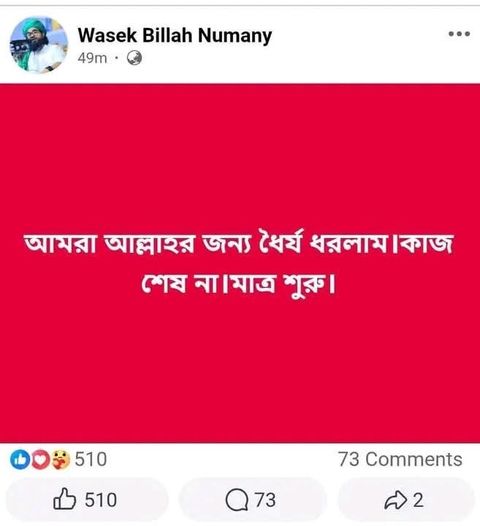This screenshot has width=480, height=526.
Task: Tap the thumbs-up Like button
Action: pos(87,499)
